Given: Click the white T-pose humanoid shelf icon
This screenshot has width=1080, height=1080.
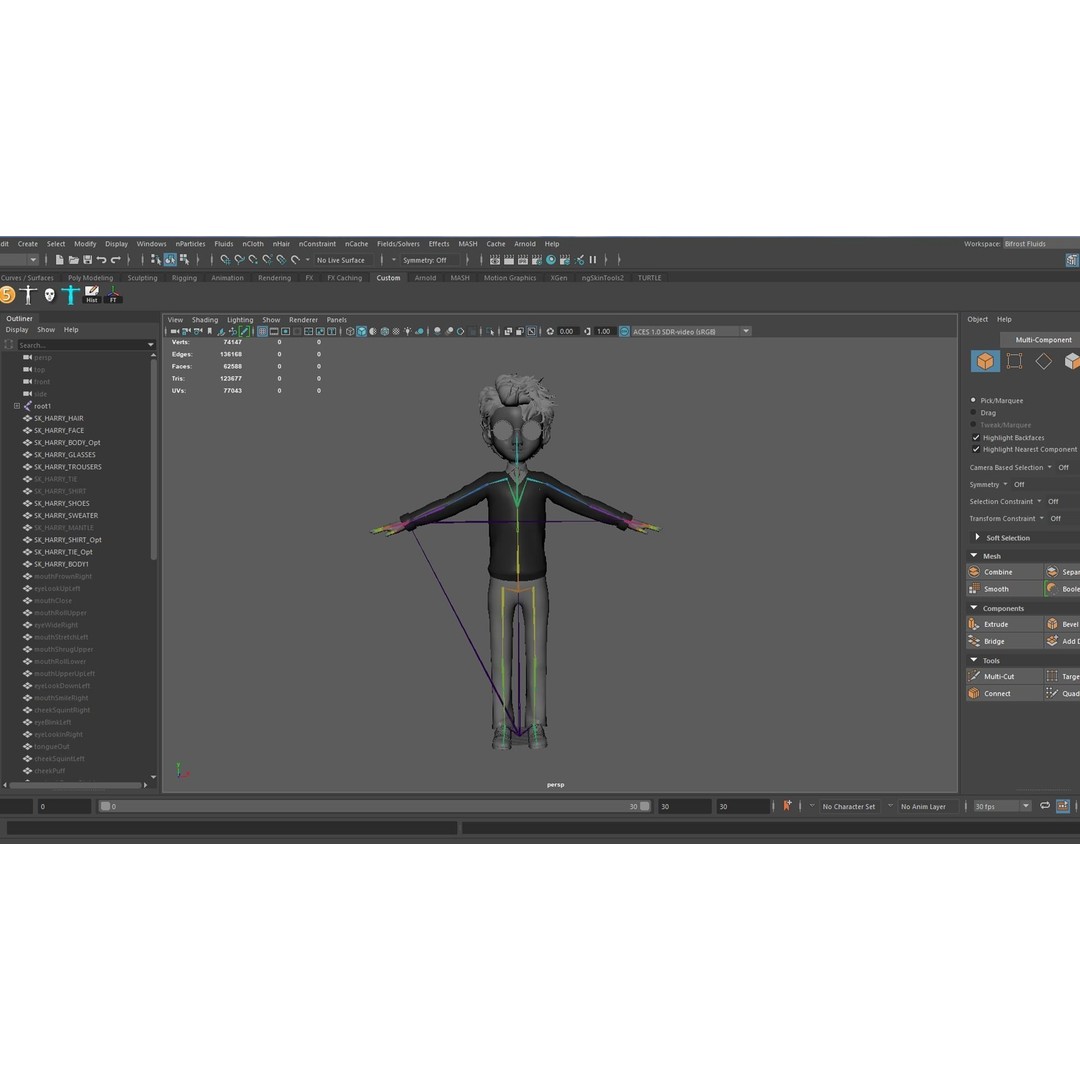Looking at the screenshot, I should pos(28,295).
